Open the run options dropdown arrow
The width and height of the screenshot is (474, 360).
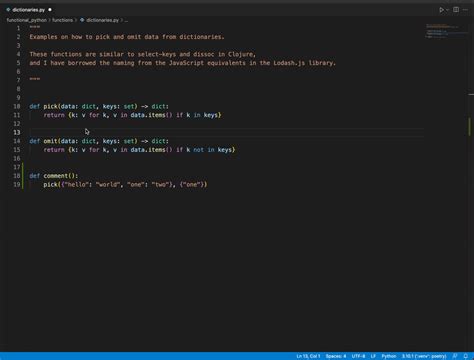(447, 10)
